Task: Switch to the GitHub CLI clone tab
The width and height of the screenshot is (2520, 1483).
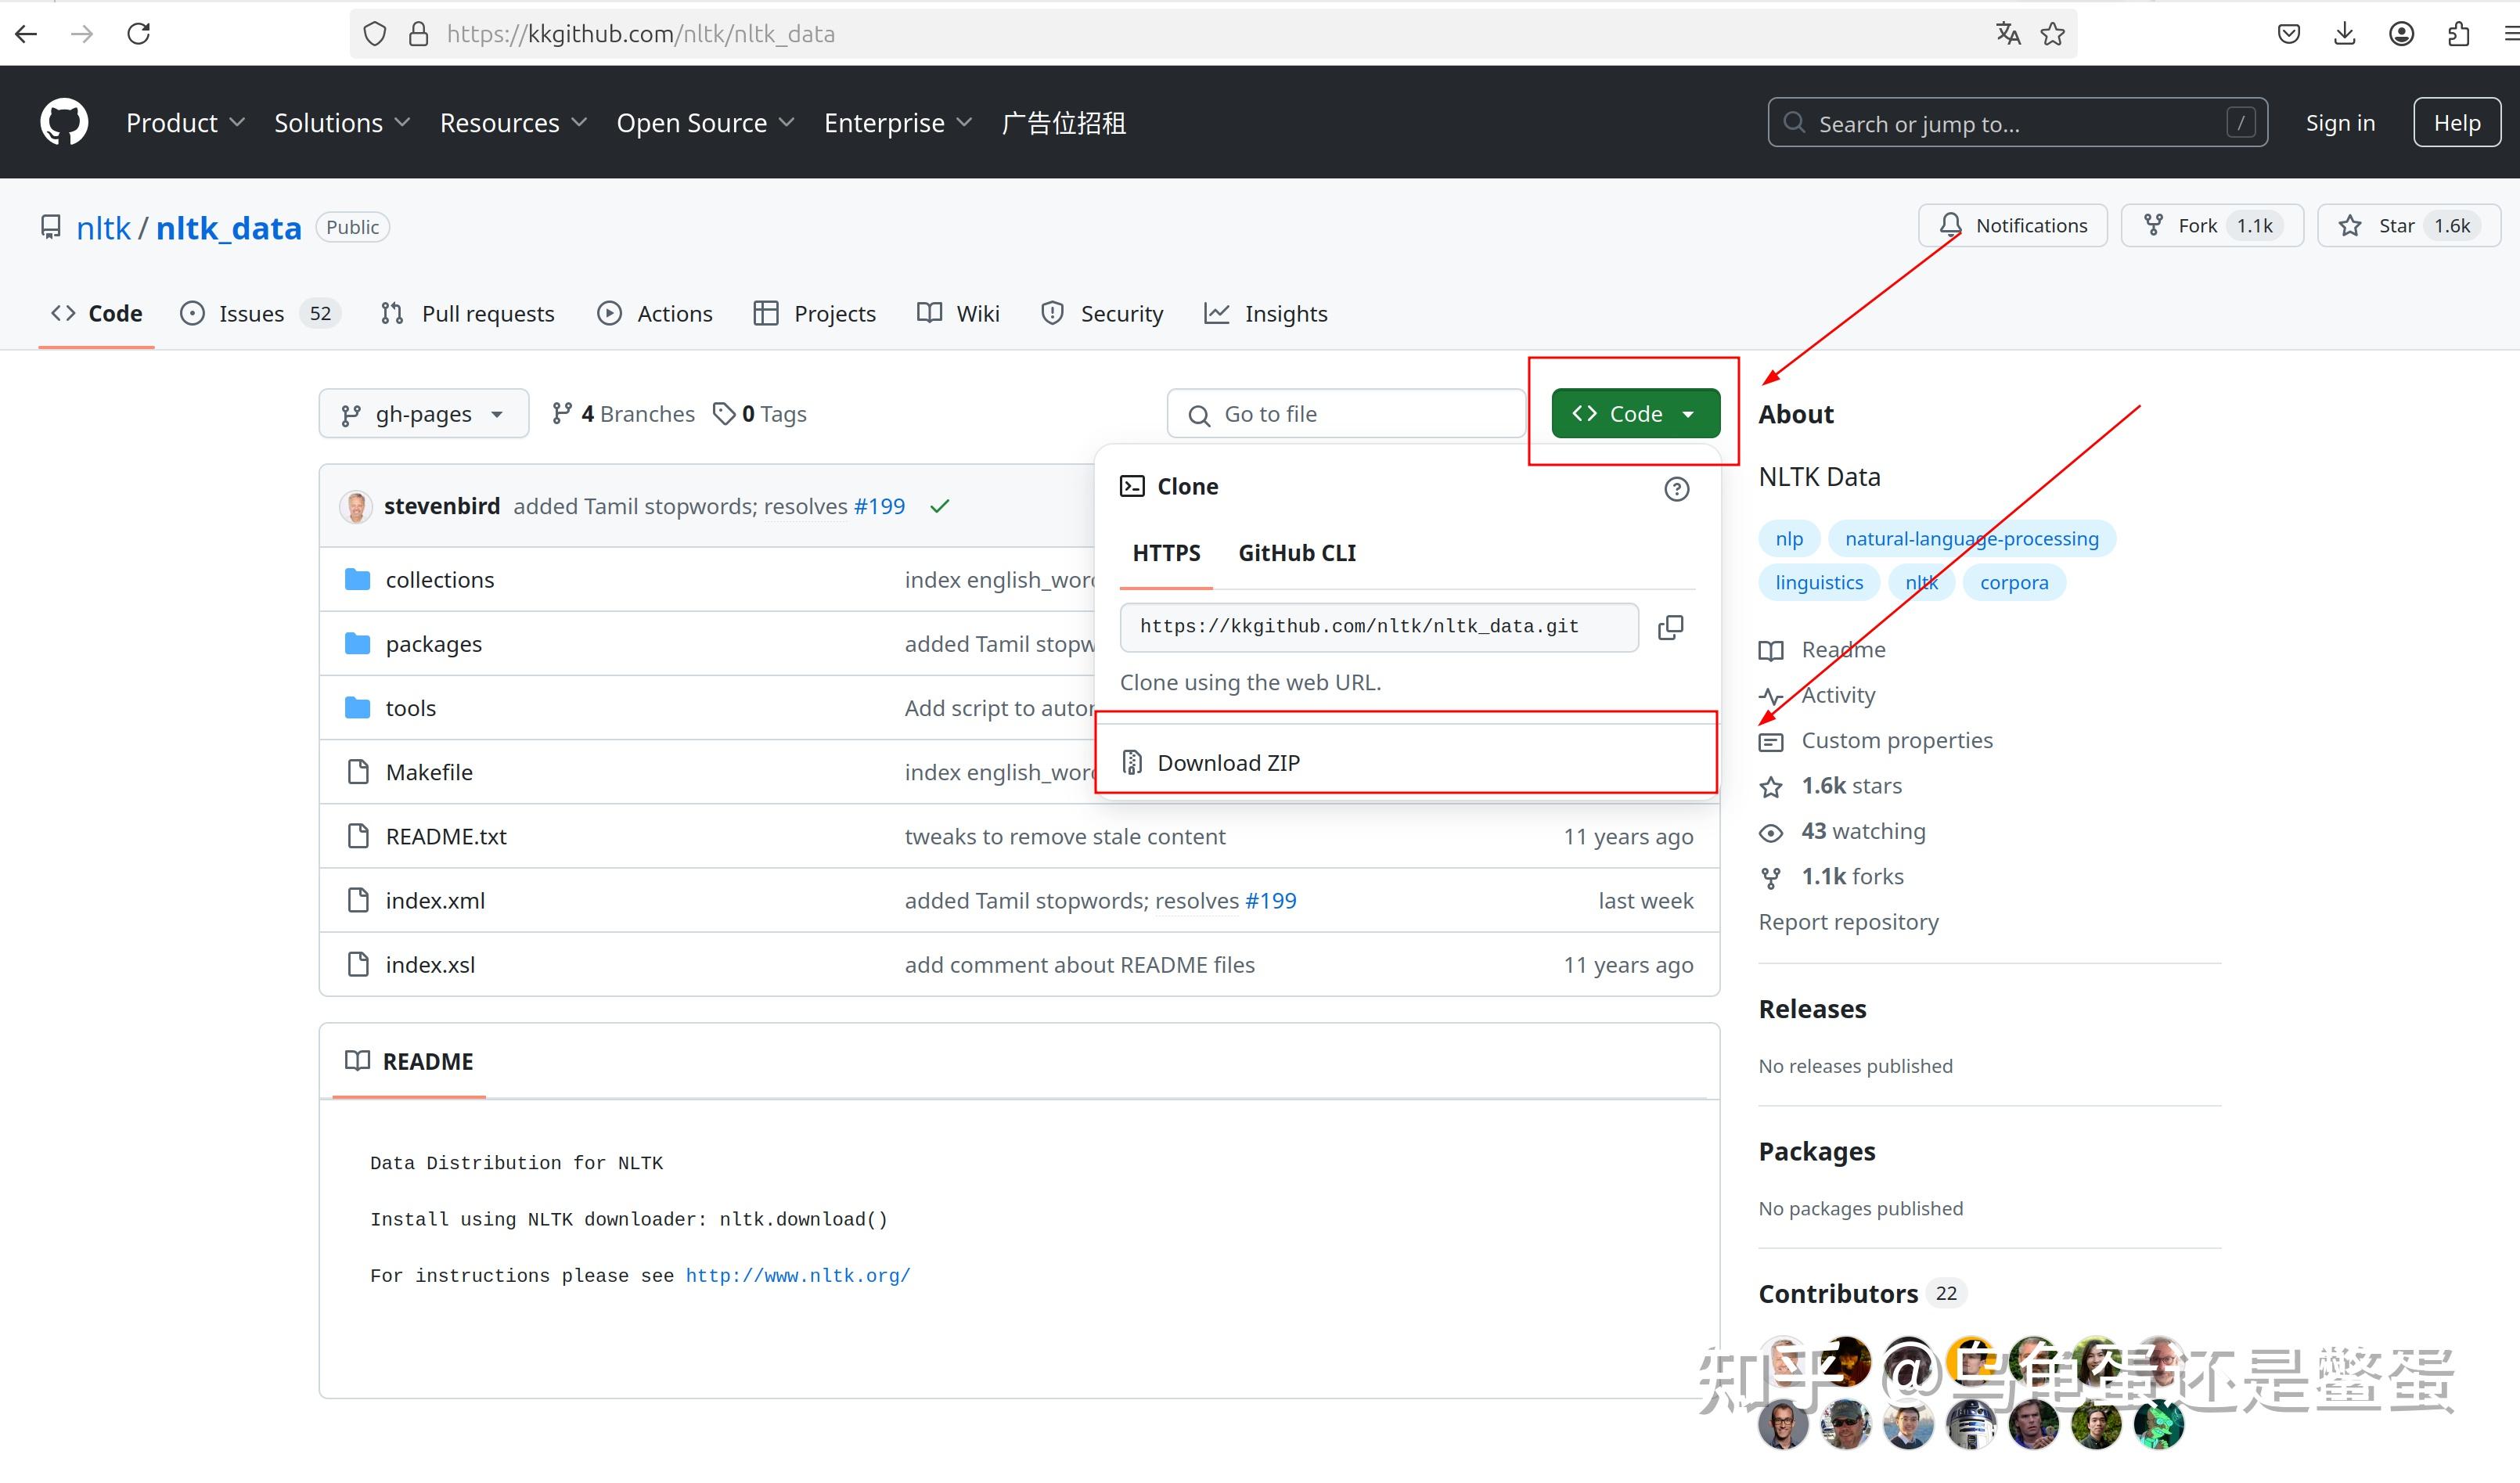Action: pyautogui.click(x=1296, y=553)
